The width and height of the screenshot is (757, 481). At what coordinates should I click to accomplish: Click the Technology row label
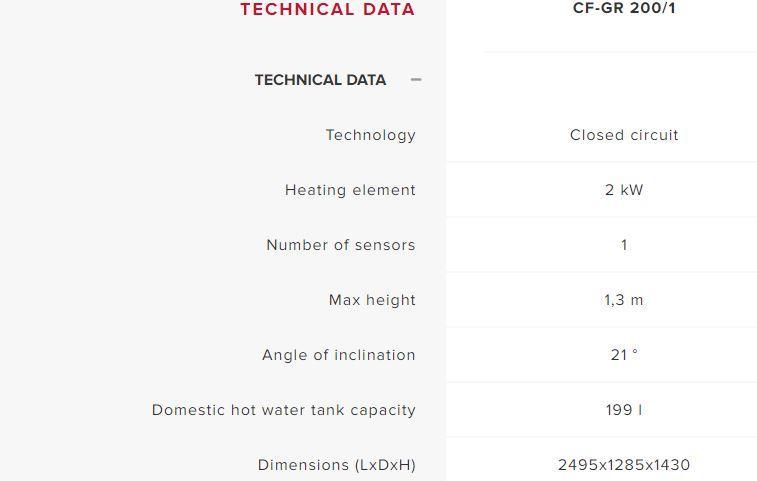(370, 135)
